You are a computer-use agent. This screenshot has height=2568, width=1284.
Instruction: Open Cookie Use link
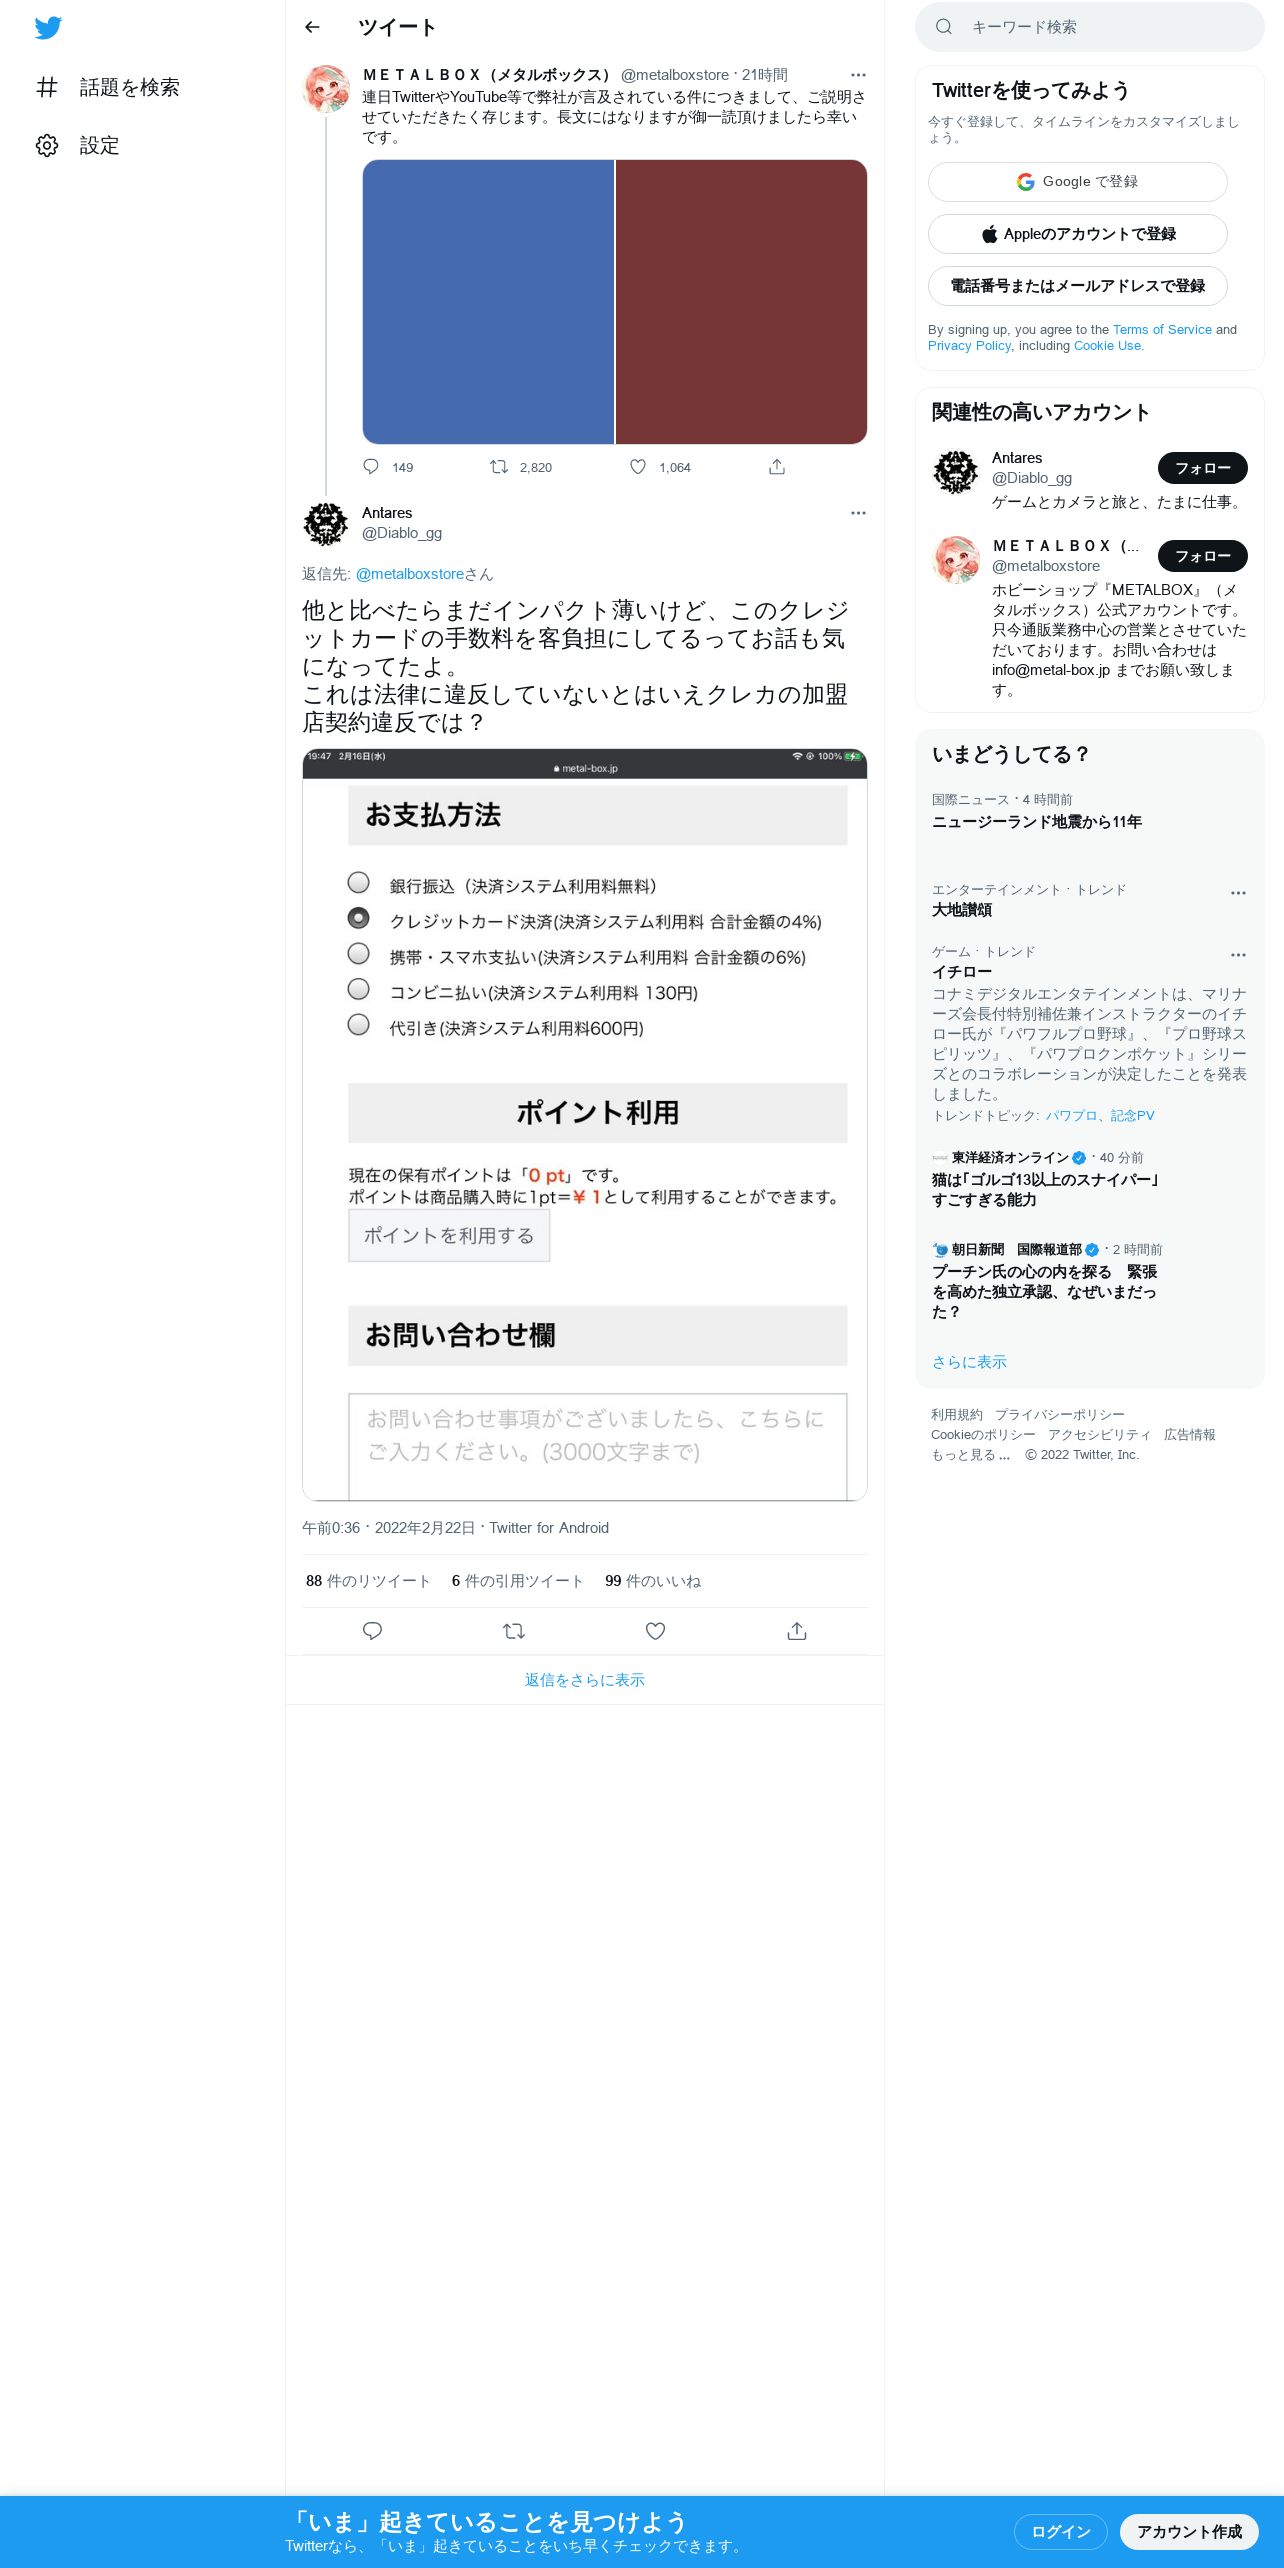[x=1108, y=346]
